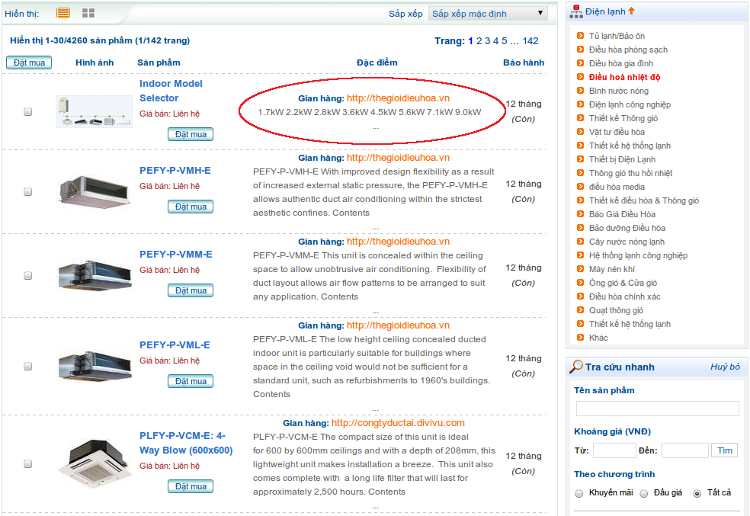Click Đặt mua for PEFY-P-VMH-E
The width and height of the screenshot is (750, 516).
pyautogui.click(x=191, y=207)
